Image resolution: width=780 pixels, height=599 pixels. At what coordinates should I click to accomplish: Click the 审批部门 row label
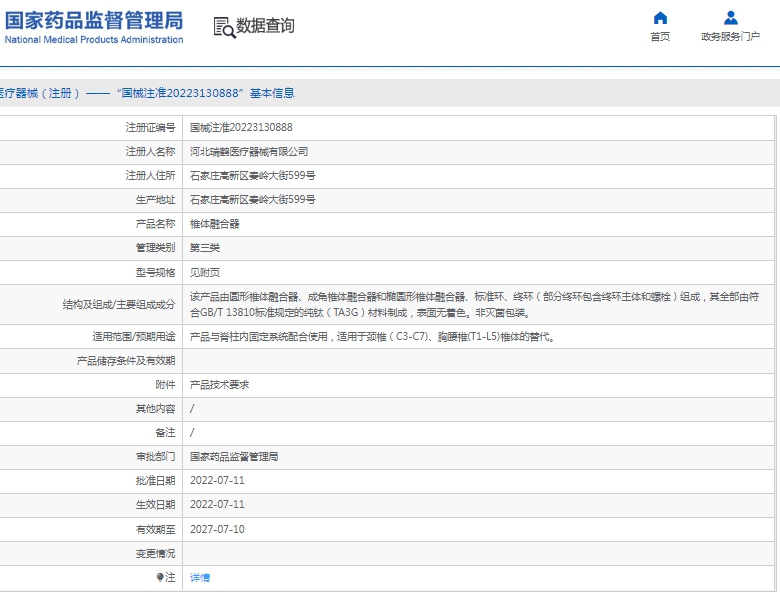pos(156,456)
